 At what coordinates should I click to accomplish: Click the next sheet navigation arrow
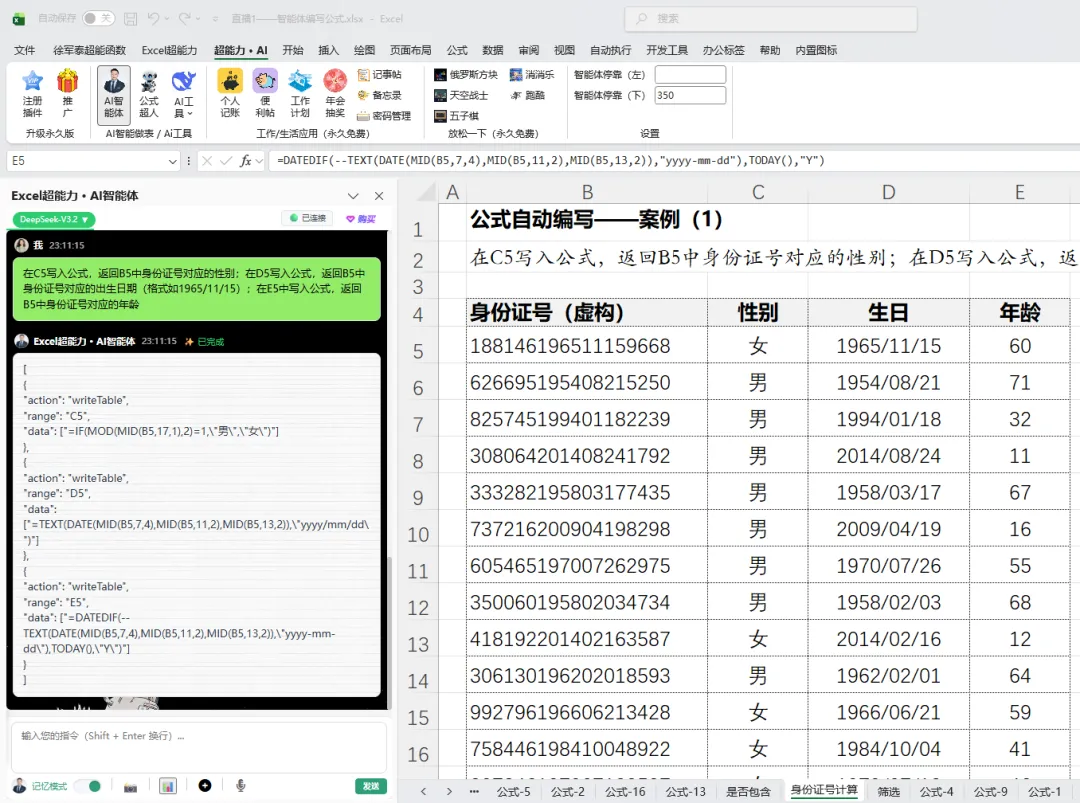pyautogui.click(x=448, y=791)
